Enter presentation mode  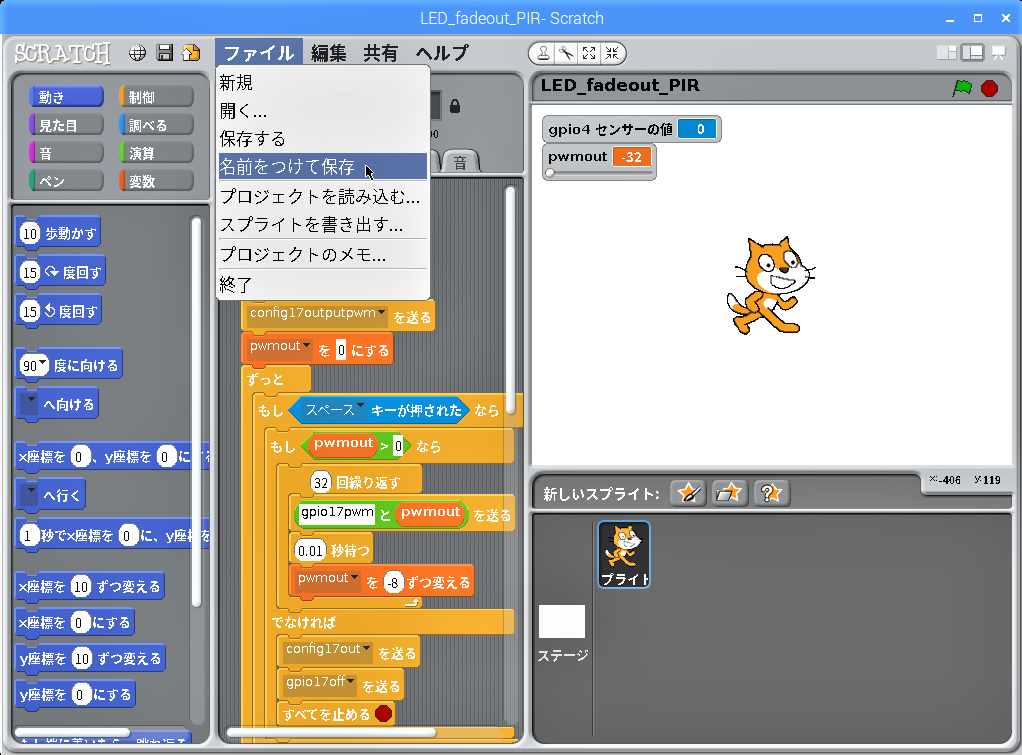point(998,53)
